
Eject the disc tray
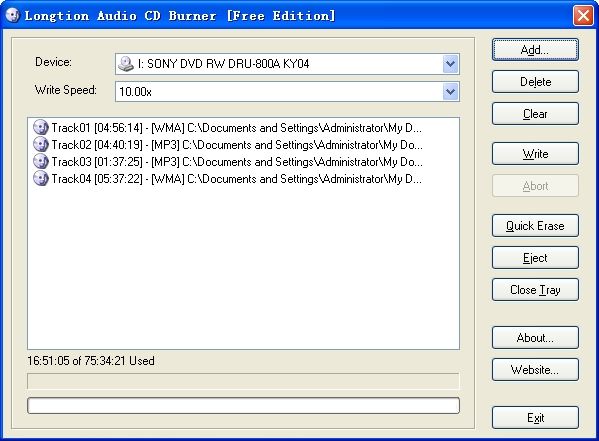(535, 258)
